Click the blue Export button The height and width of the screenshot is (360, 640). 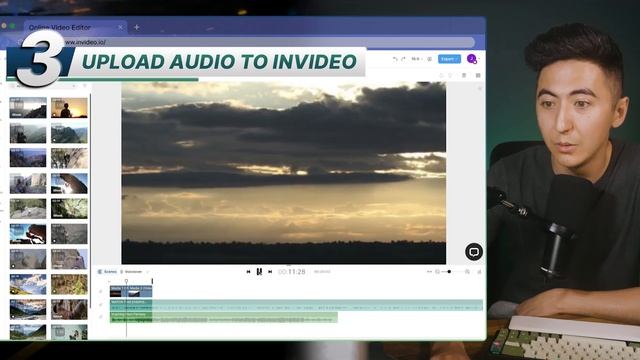(449, 59)
